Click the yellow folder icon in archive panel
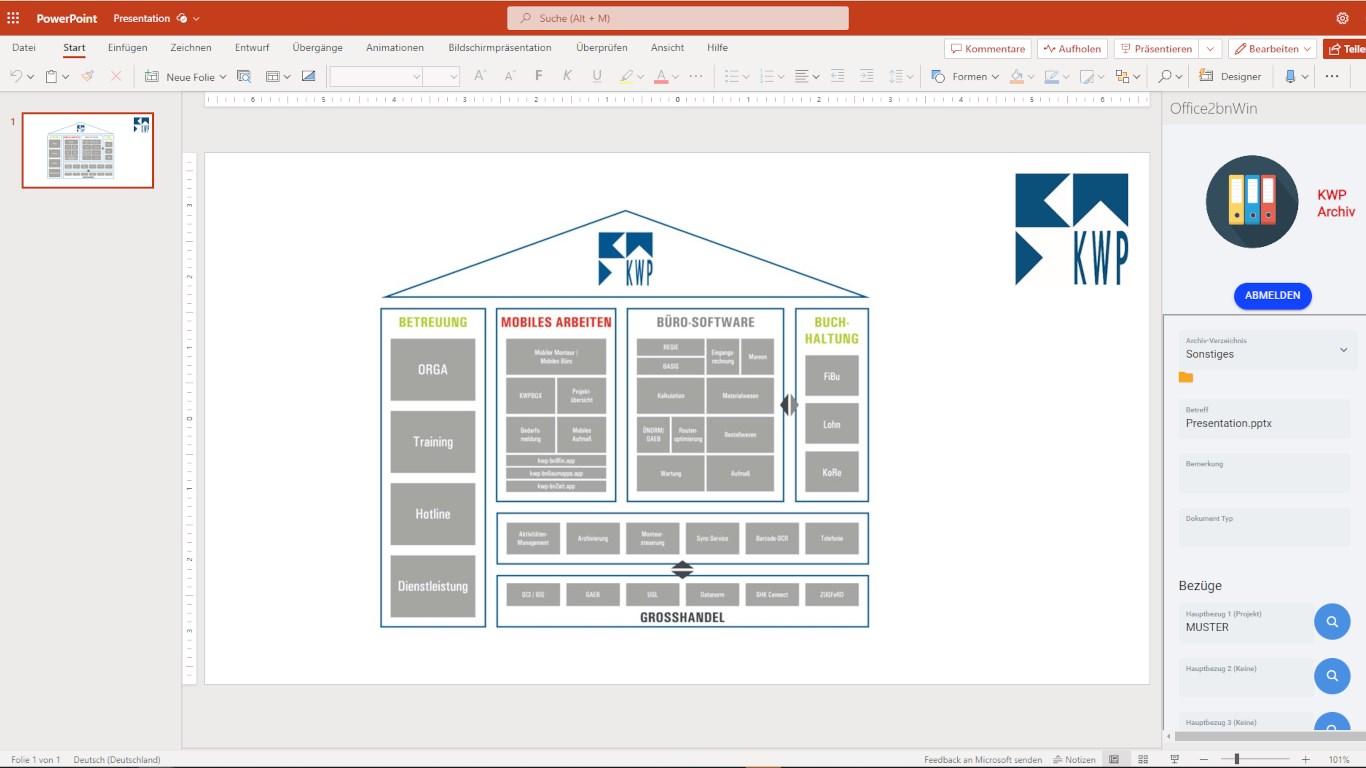Screen dimensions: 1366x768 pyautogui.click(x=1186, y=377)
